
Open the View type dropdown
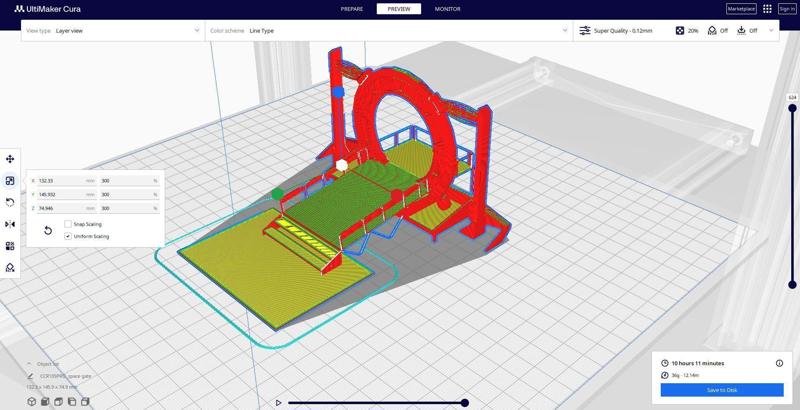coord(113,31)
